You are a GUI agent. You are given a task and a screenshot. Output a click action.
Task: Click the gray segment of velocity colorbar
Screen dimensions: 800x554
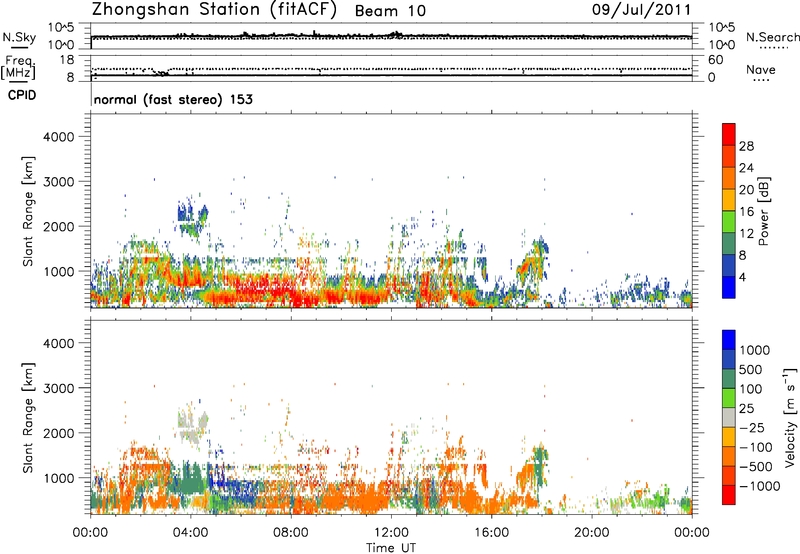(729, 417)
